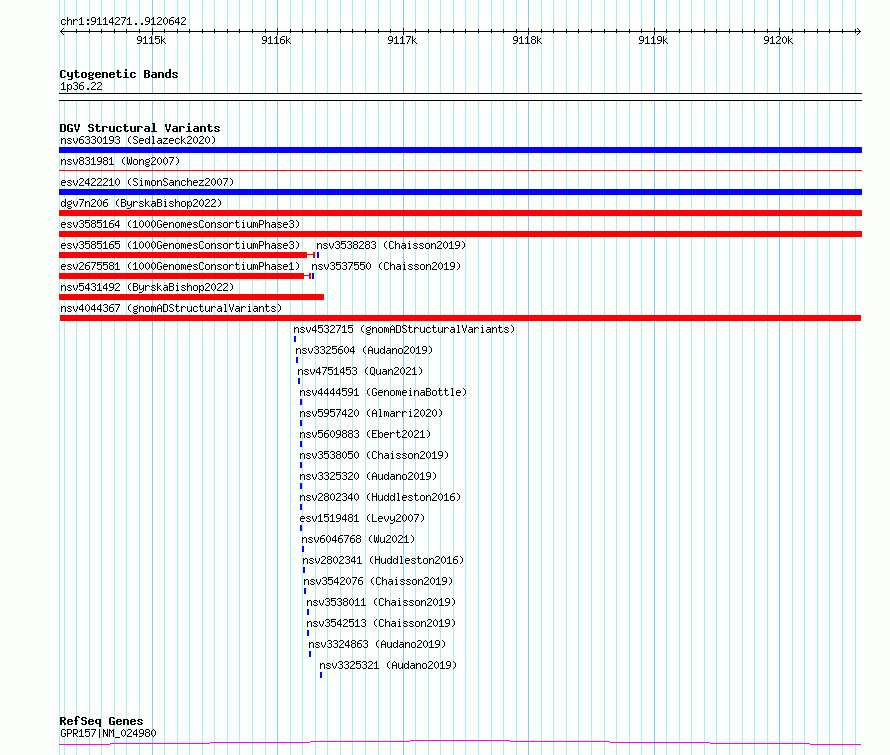Open nsv4044367 (gnomADStructuralVariants) entry
This screenshot has width=890, height=755.
click(171, 308)
